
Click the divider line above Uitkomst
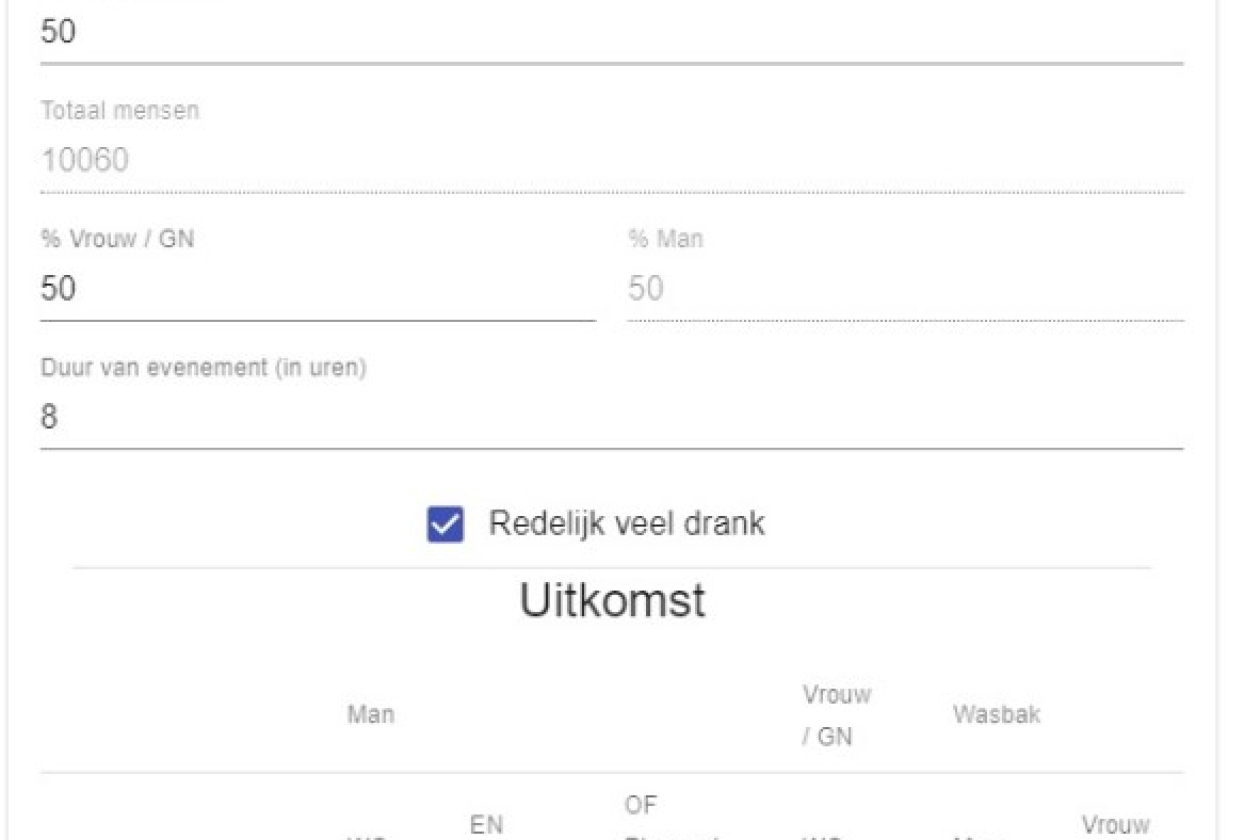point(612,568)
